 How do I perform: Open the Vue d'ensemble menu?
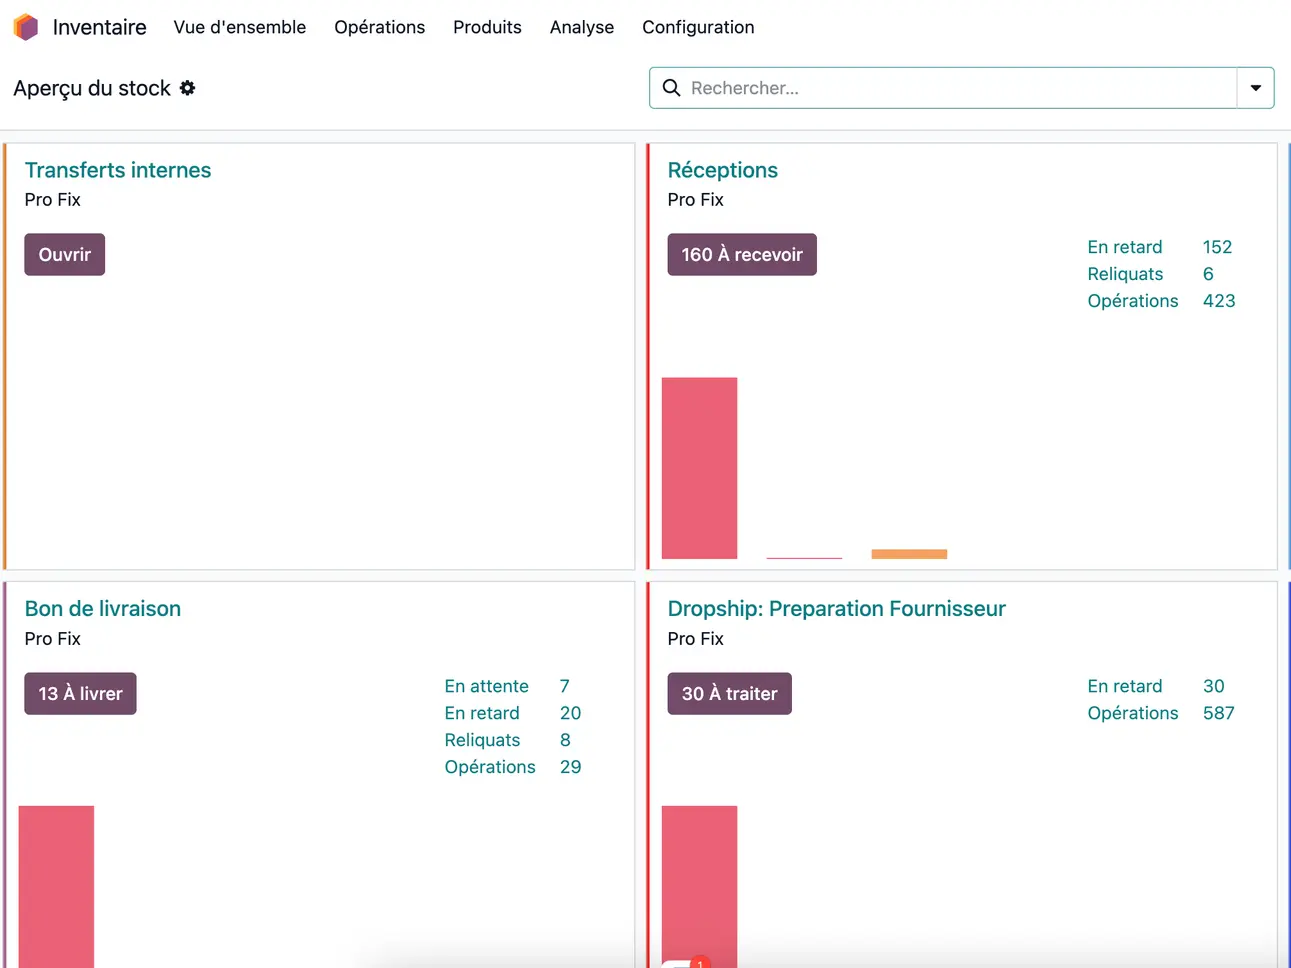coord(240,27)
